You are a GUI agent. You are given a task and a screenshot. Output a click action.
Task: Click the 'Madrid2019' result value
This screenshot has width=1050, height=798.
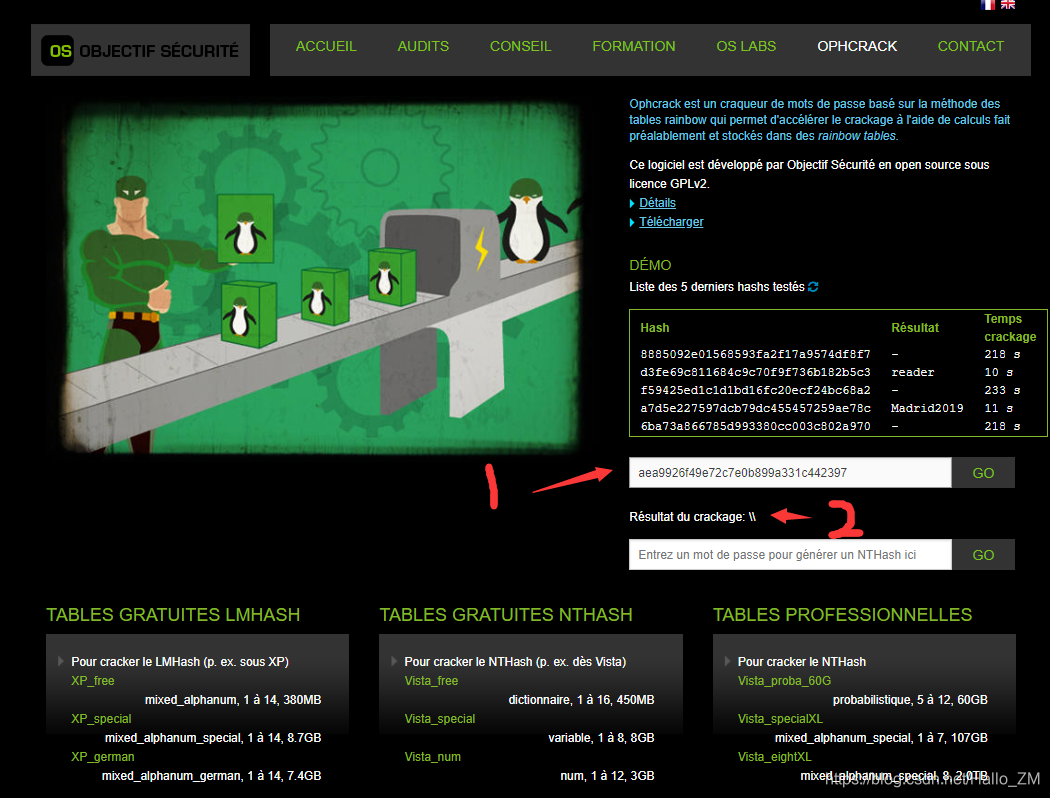click(927, 408)
